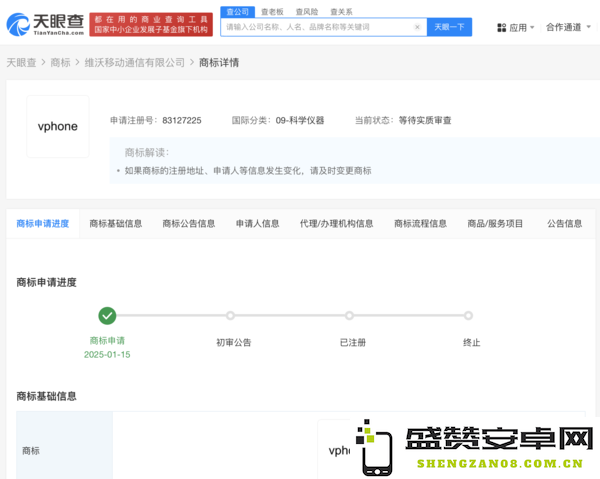Open 维沃移动通信有限公司 breadcrumb link
Viewport: 600px width, 479px height.
135,62
